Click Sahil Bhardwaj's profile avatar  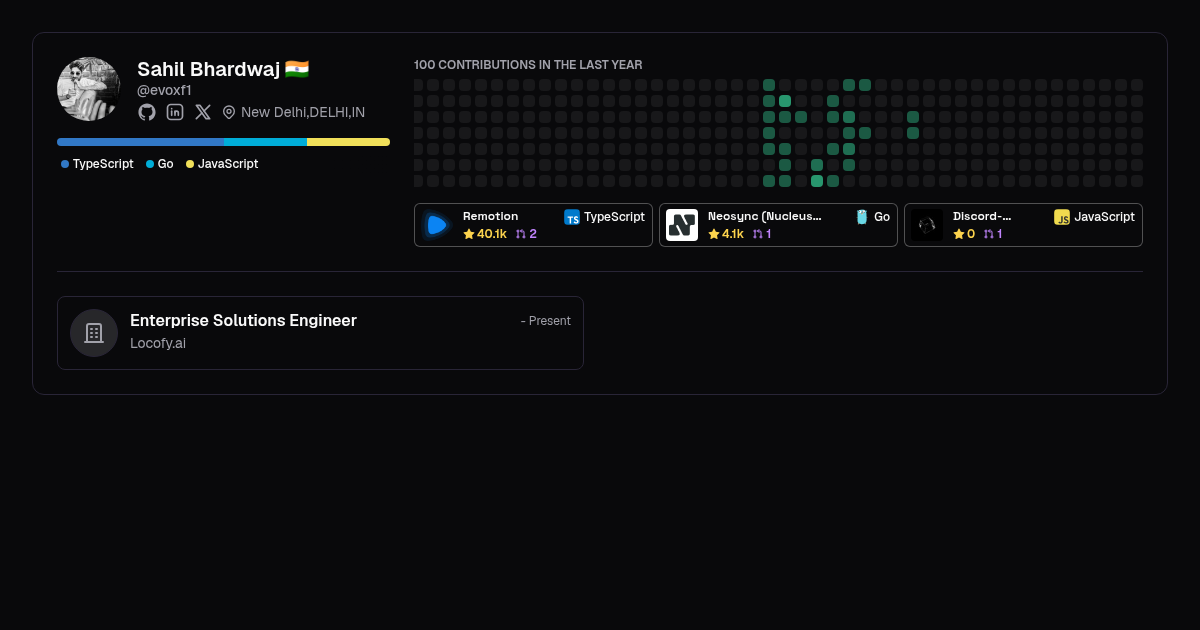tap(89, 89)
